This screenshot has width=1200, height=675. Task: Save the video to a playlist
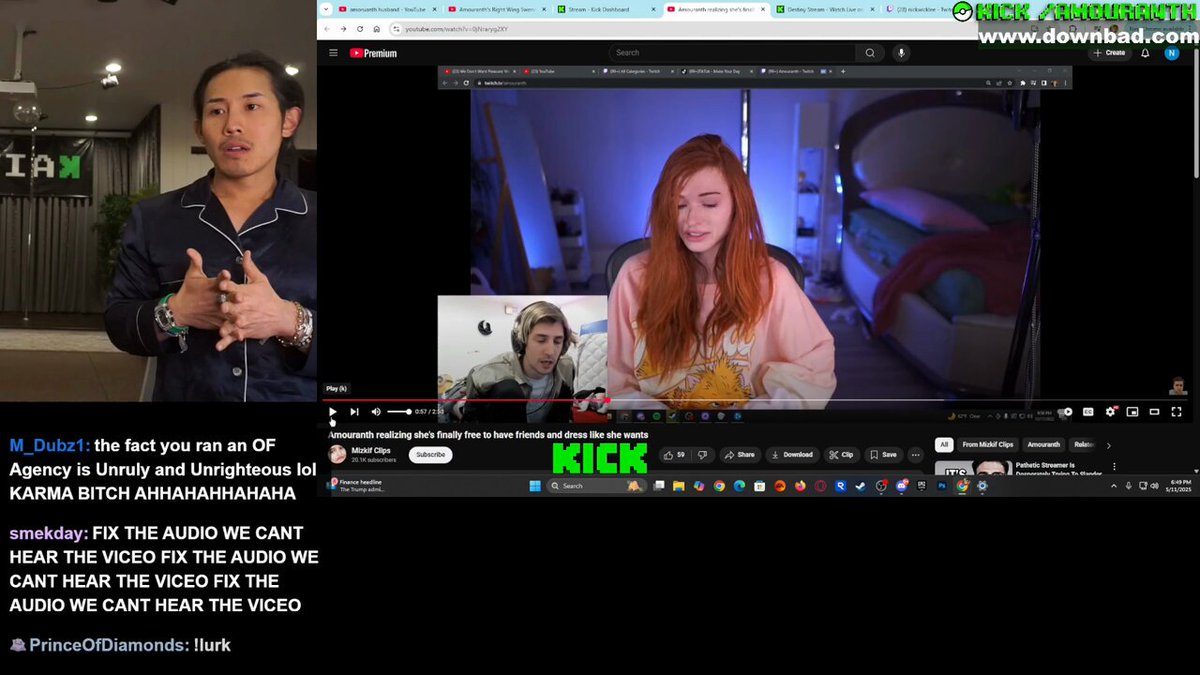[883, 454]
